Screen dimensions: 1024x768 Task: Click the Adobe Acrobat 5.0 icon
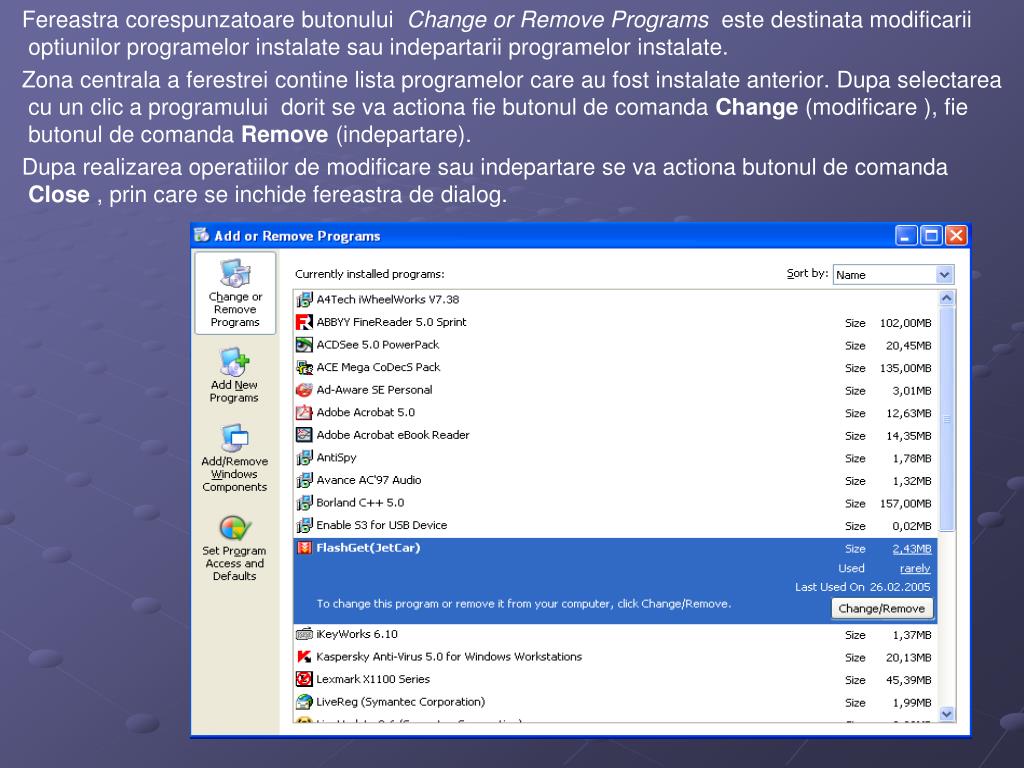tap(304, 413)
